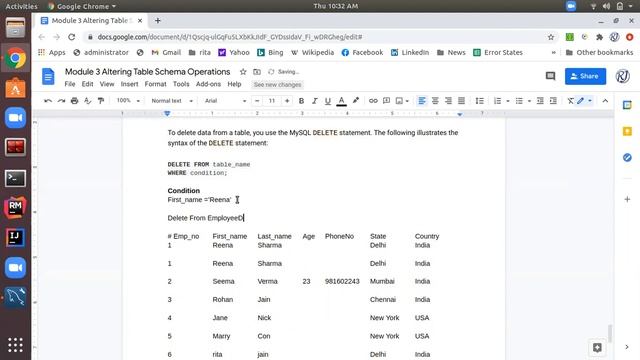Set justified text alignment
This screenshot has width=640, height=360.
461,101
